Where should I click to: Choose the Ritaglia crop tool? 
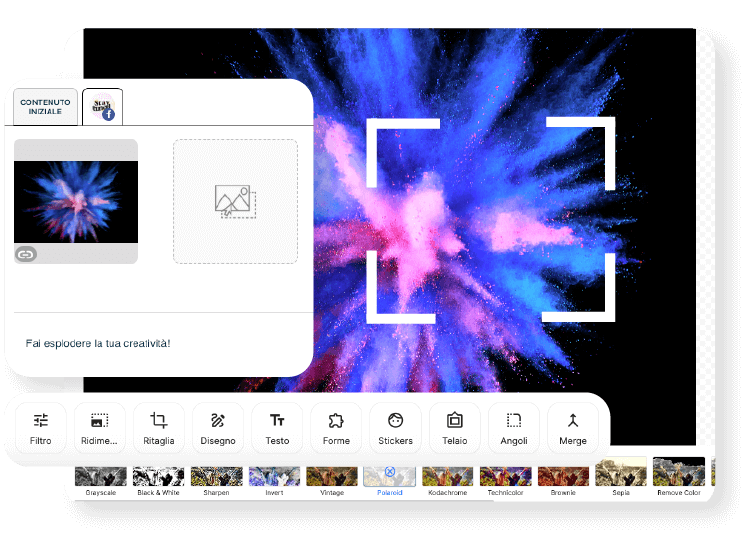click(x=158, y=429)
